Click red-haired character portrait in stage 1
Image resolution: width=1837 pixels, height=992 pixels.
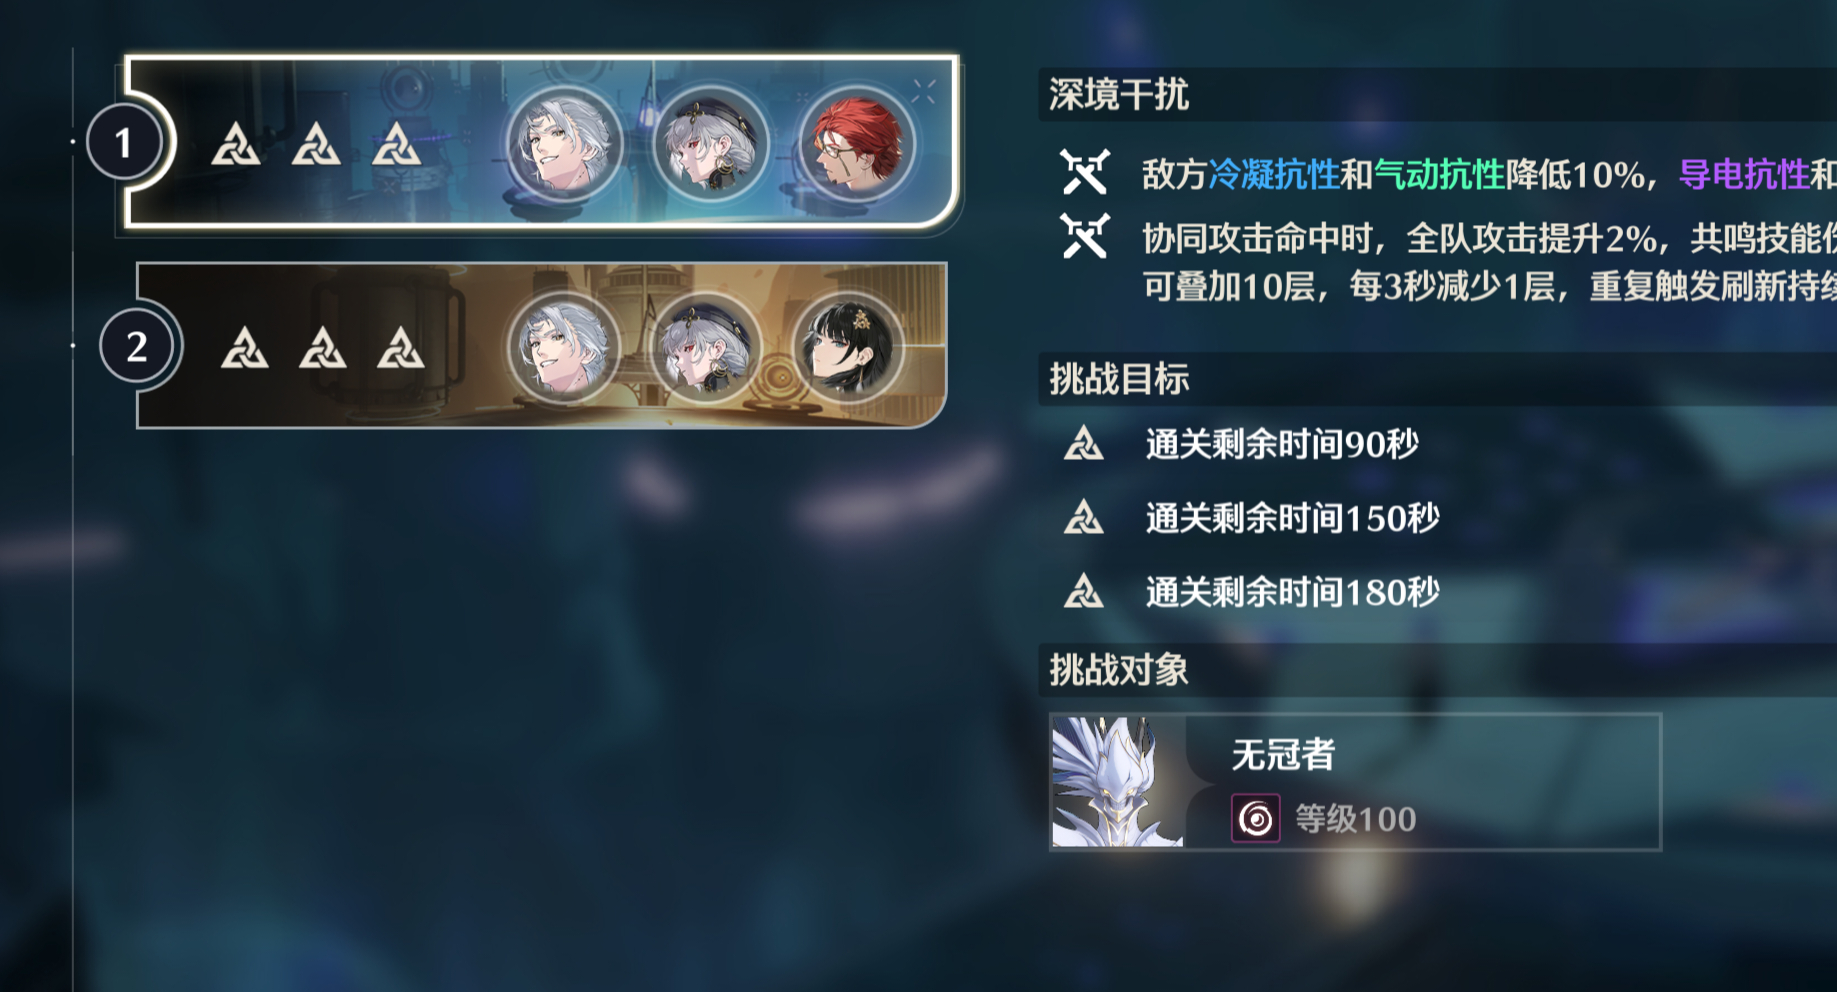click(855, 143)
